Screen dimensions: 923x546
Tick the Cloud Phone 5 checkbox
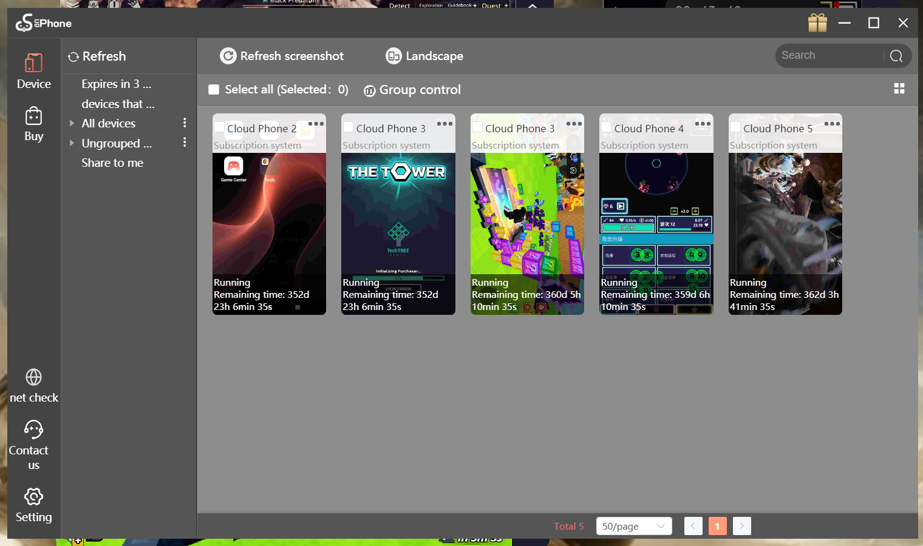[x=735, y=128]
